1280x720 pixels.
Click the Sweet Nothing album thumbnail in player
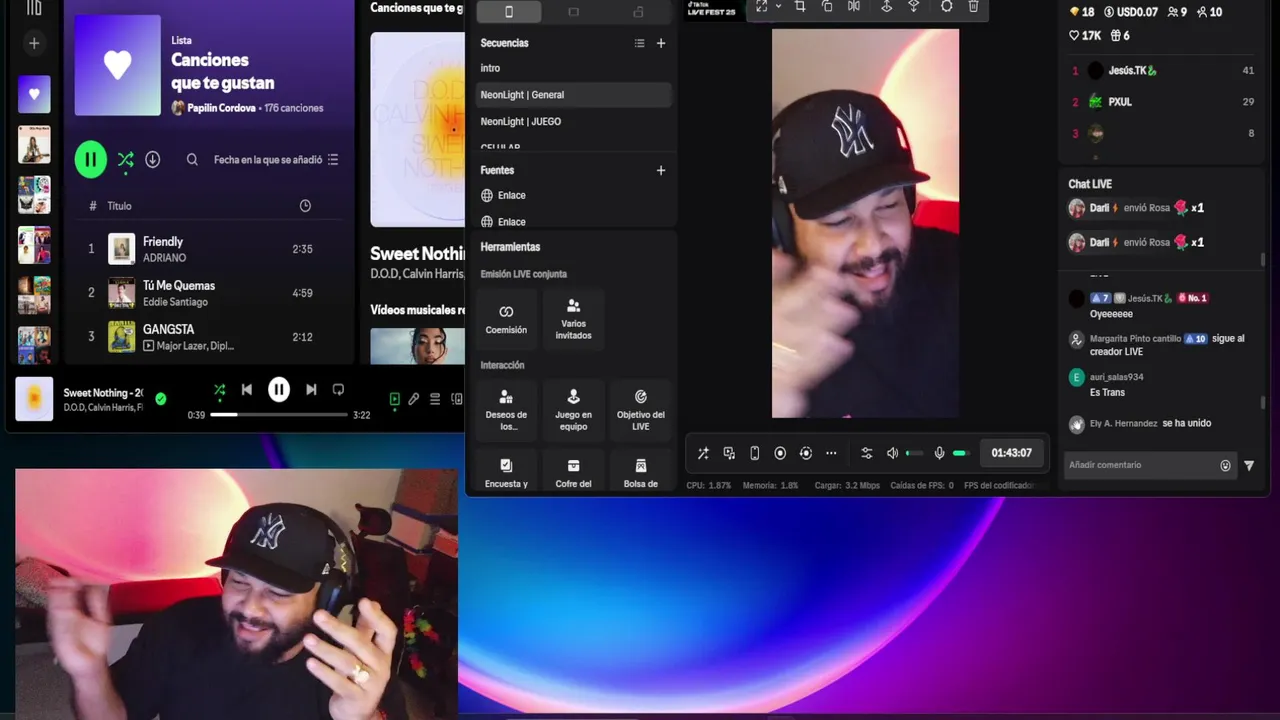click(x=34, y=399)
